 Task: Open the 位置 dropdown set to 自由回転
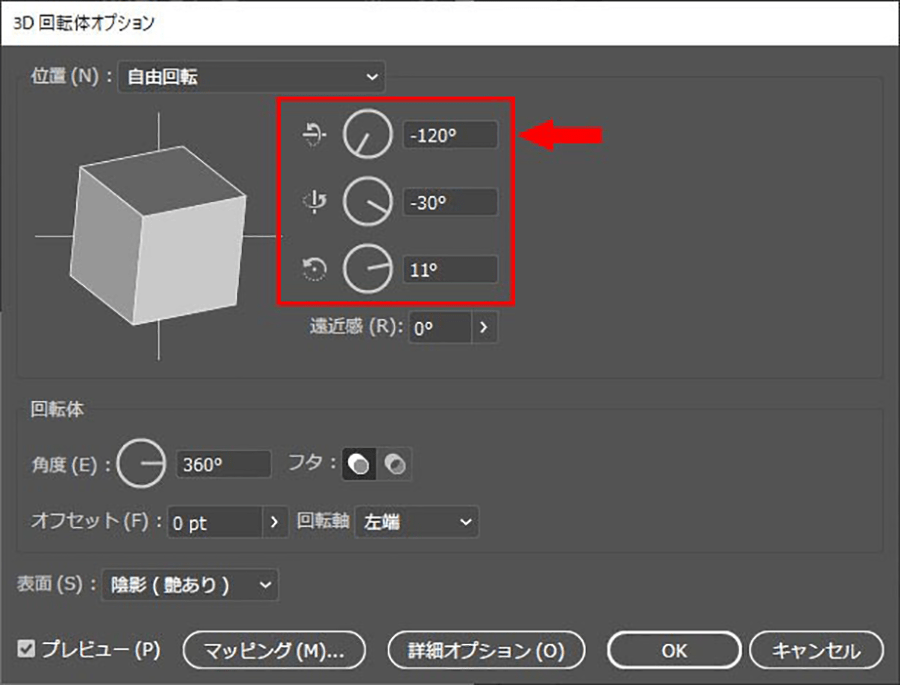click(x=251, y=76)
